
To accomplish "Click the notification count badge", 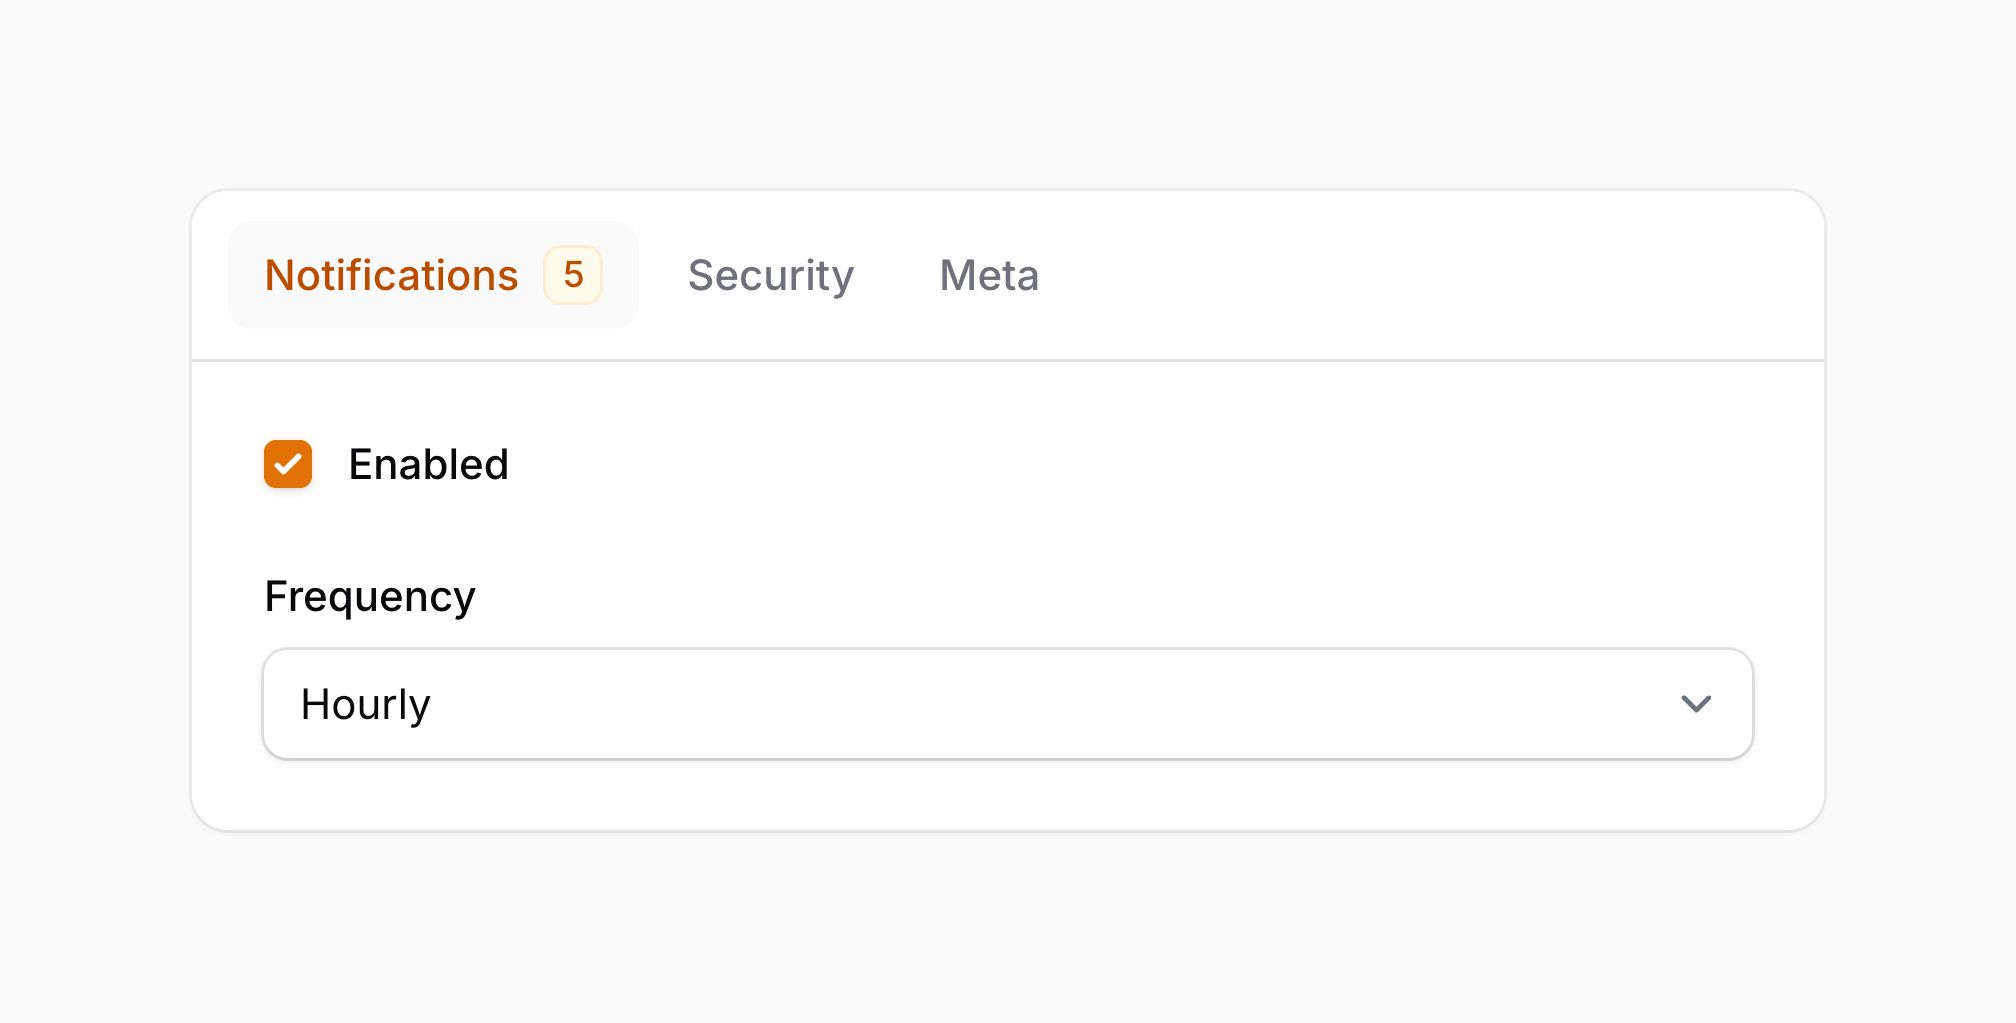I will [x=573, y=275].
